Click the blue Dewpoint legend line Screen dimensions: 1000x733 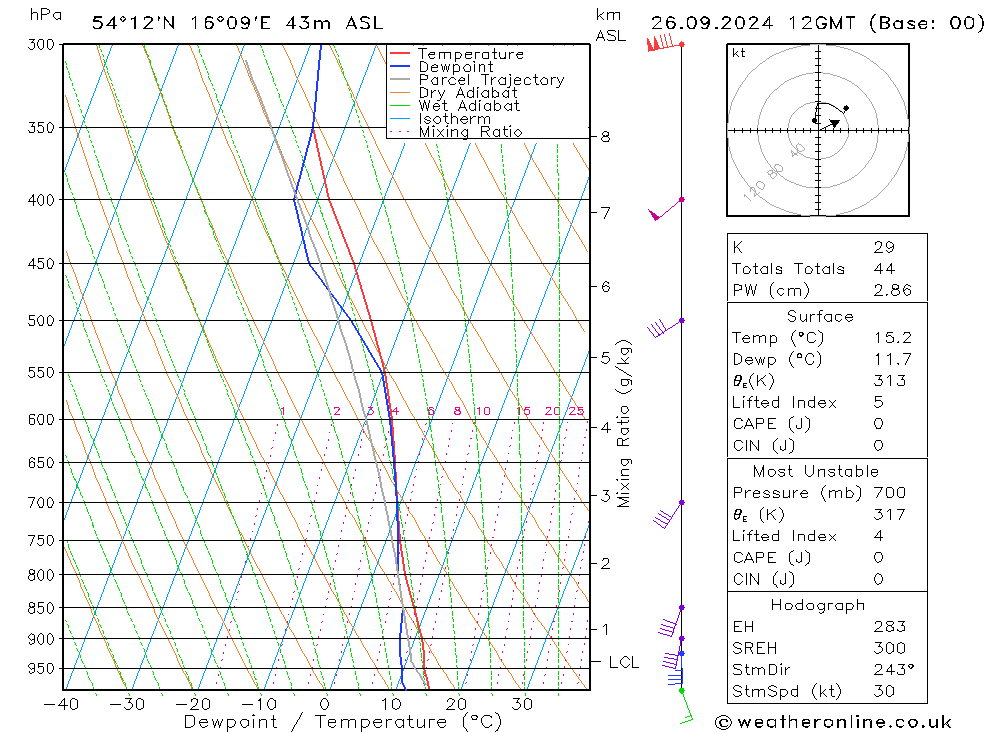[399, 66]
